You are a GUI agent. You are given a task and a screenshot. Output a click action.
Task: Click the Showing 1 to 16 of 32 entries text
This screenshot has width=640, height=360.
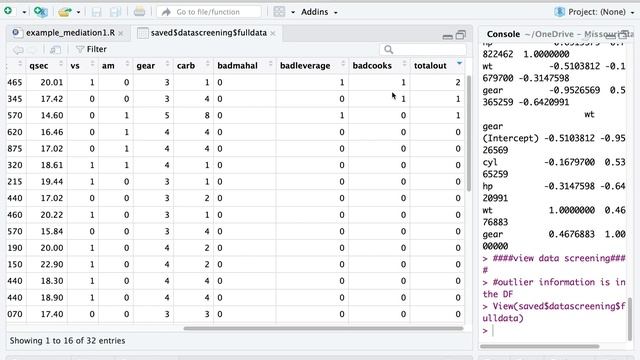pos(67,341)
